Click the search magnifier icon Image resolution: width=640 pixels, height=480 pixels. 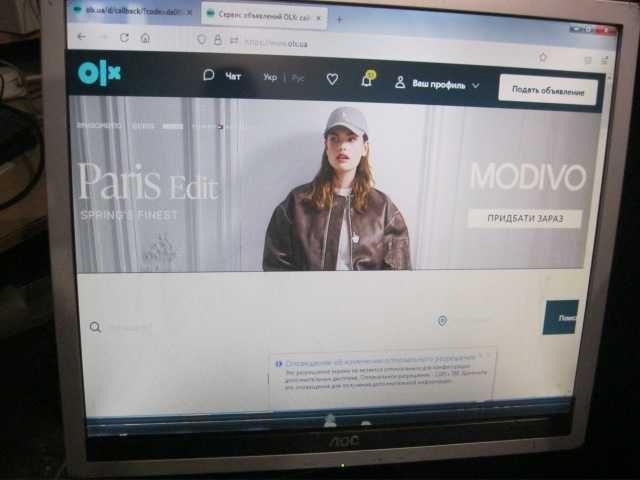tap(95, 327)
